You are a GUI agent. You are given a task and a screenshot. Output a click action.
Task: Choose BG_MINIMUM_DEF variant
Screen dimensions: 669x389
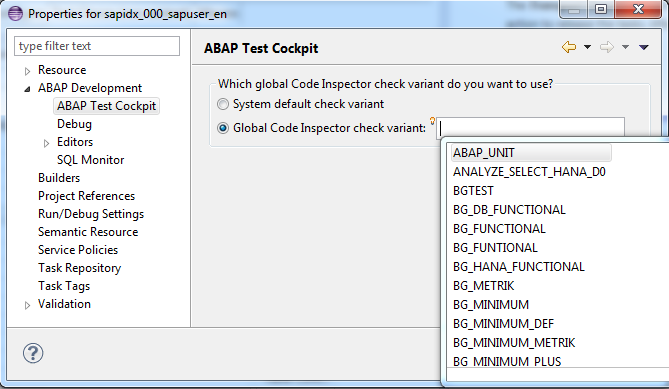503,324
